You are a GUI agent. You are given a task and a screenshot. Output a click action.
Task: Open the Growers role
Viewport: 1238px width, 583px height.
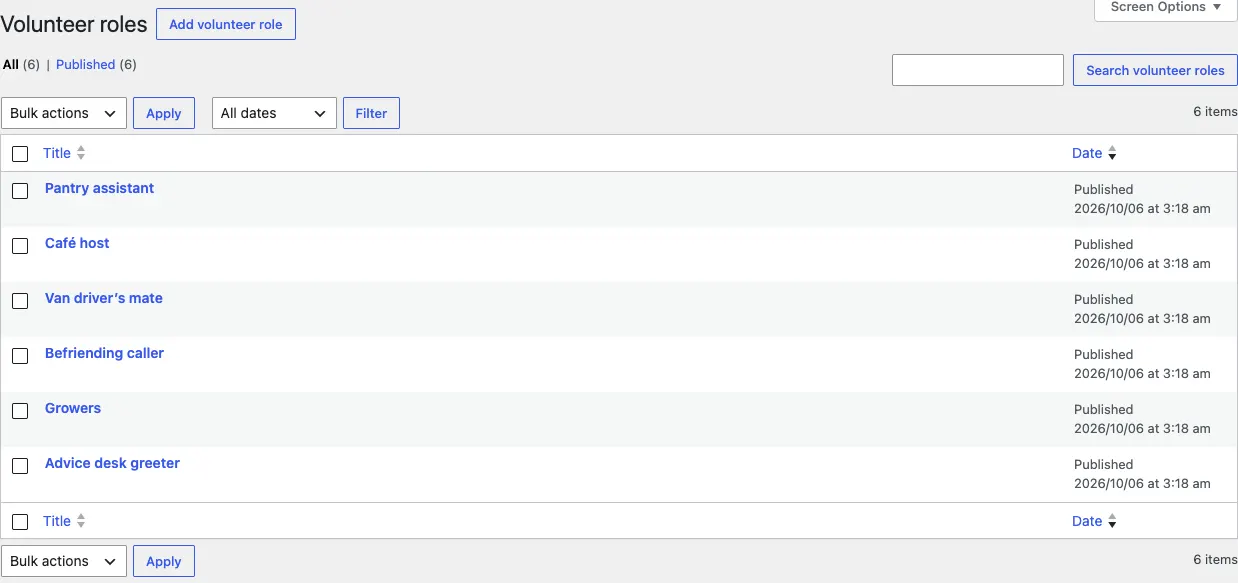[x=73, y=408]
